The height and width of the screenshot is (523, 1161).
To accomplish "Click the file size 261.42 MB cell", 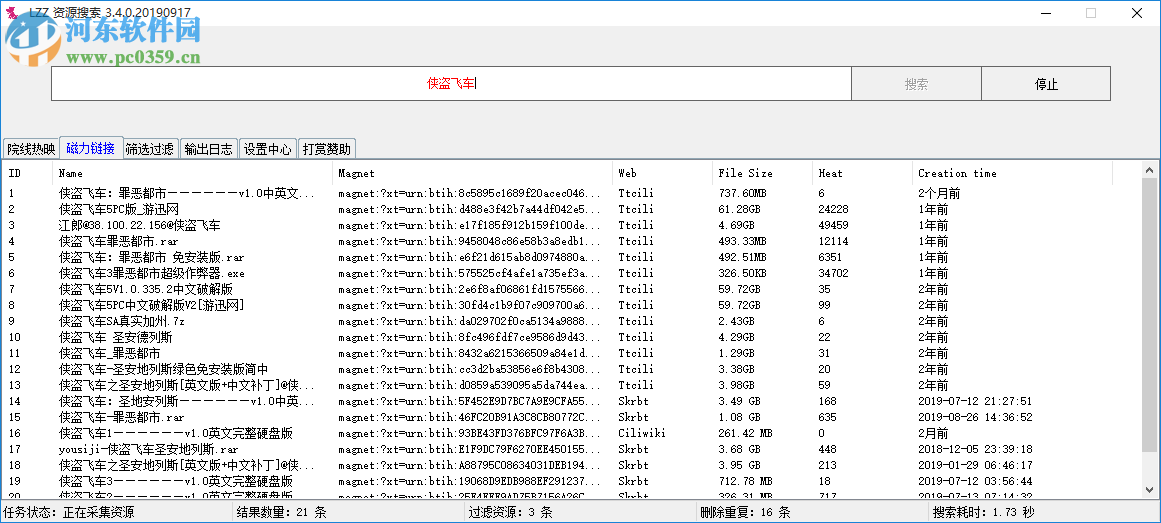I will (x=746, y=433).
